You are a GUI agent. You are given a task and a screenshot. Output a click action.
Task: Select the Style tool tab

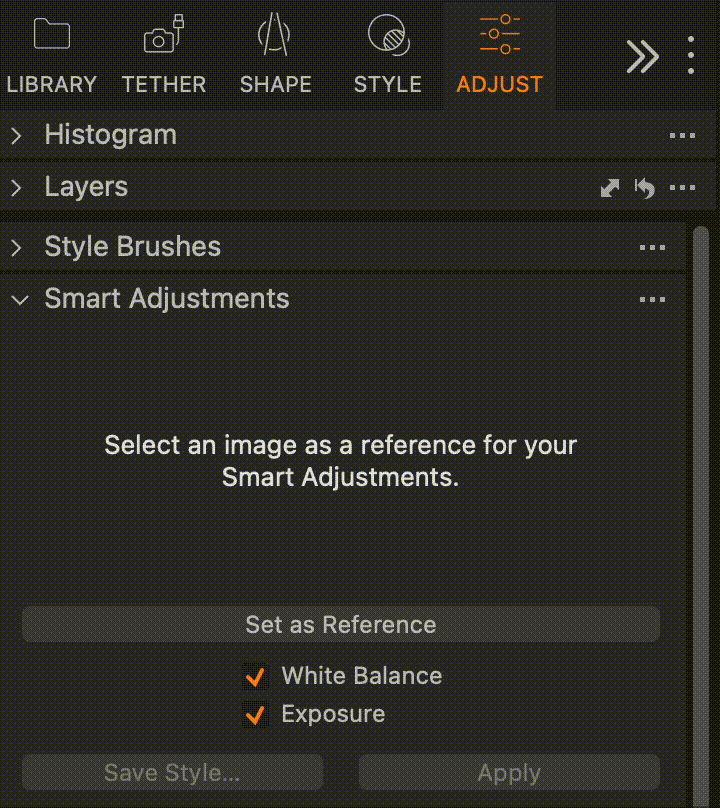coord(388,56)
